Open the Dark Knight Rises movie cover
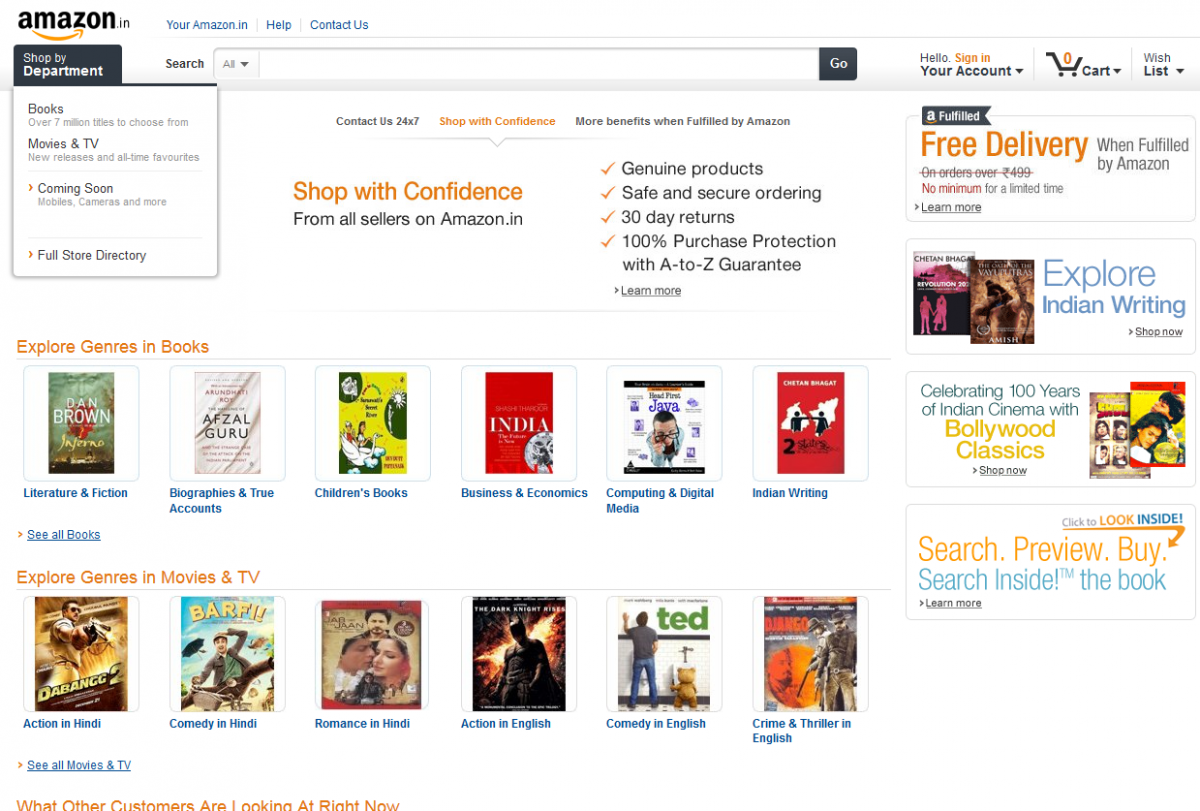The width and height of the screenshot is (1200, 811). (518, 654)
